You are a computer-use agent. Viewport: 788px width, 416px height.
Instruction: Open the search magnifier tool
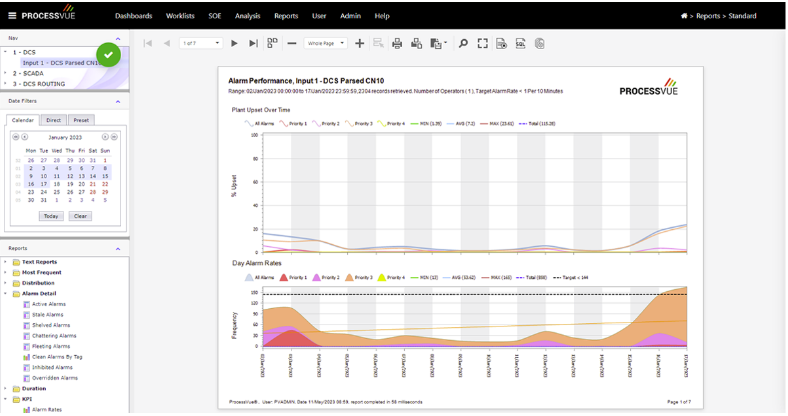(x=463, y=44)
